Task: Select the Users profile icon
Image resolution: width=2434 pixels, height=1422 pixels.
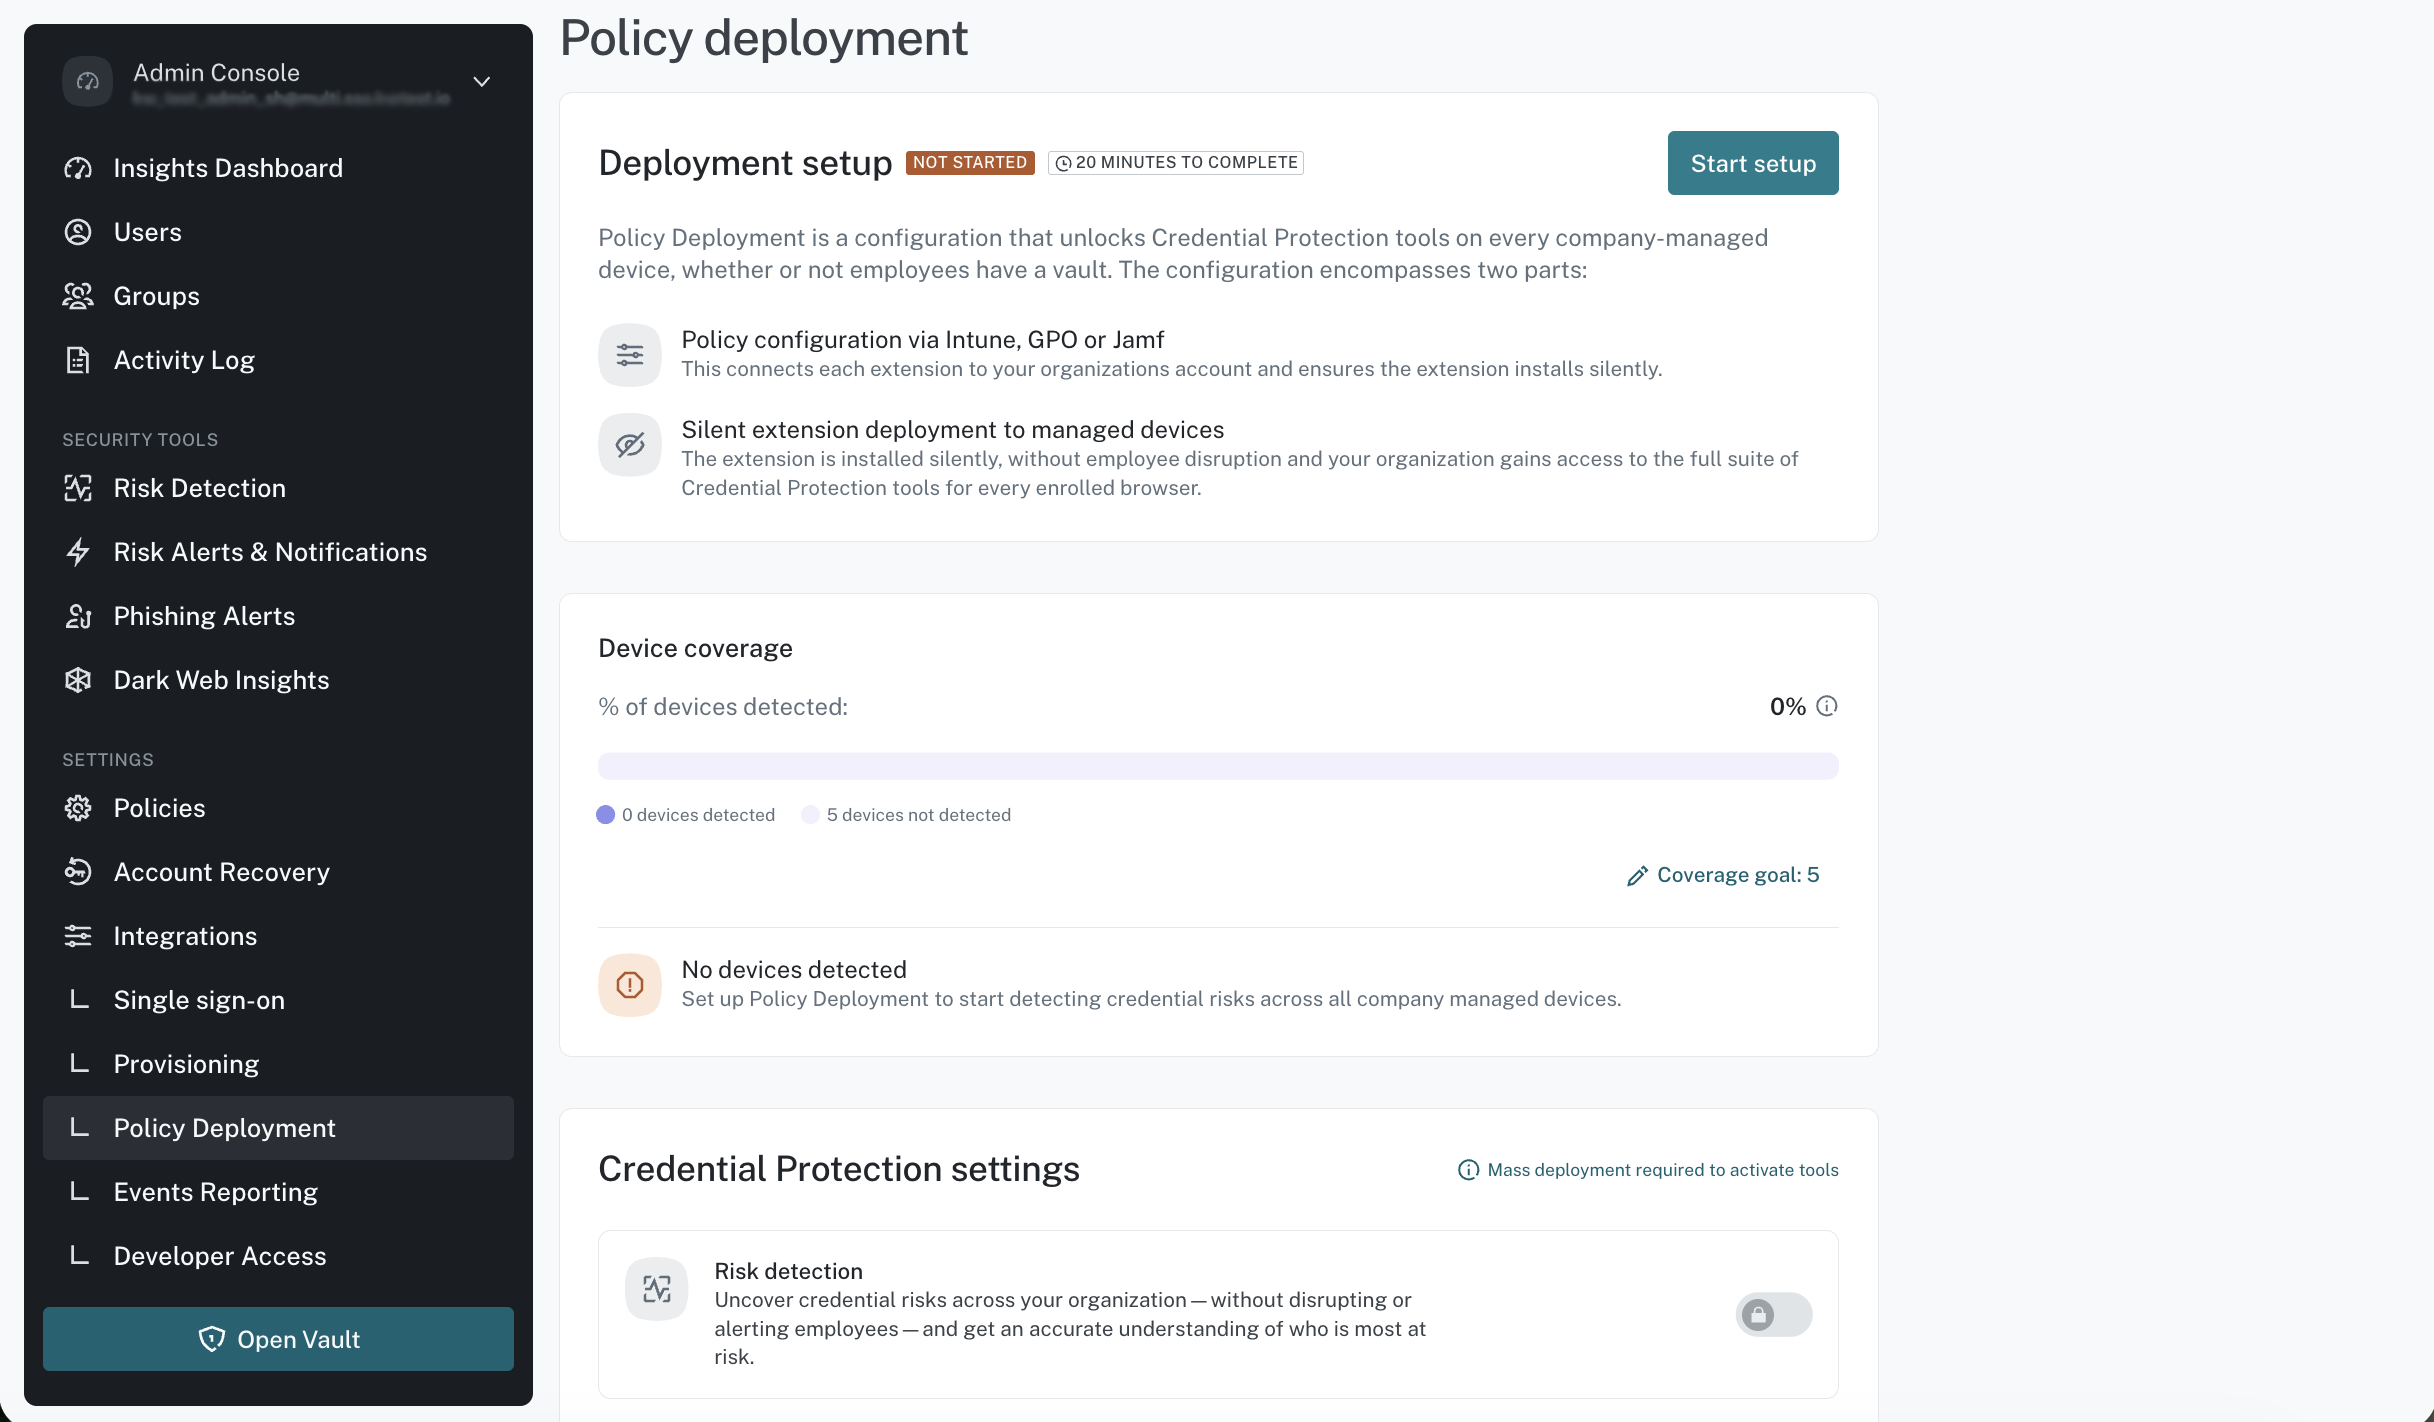Action: (78, 232)
